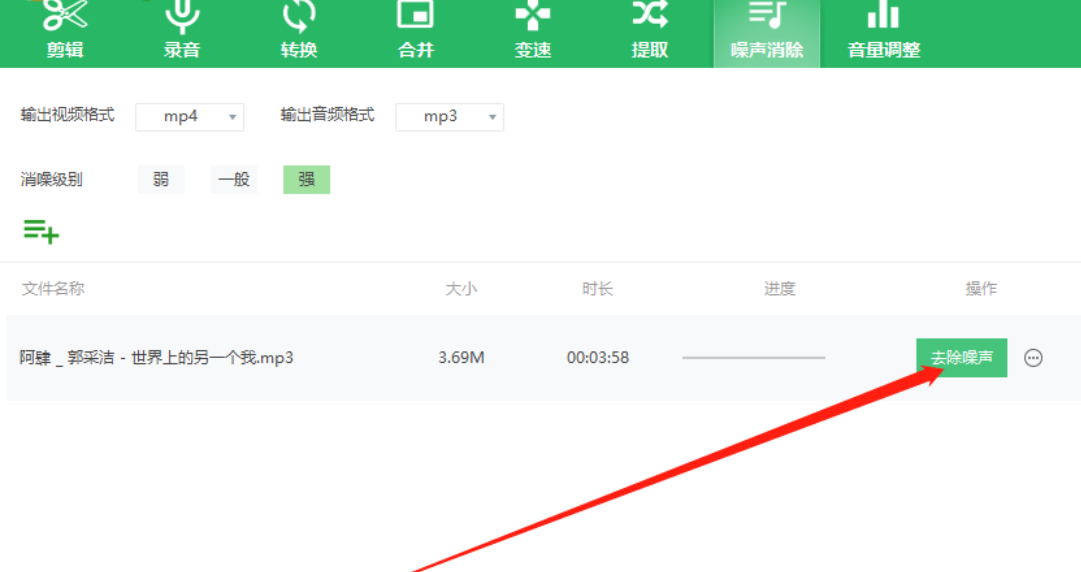Click the add files list-plus icon
This screenshot has height=572, width=1081.
tap(41, 231)
